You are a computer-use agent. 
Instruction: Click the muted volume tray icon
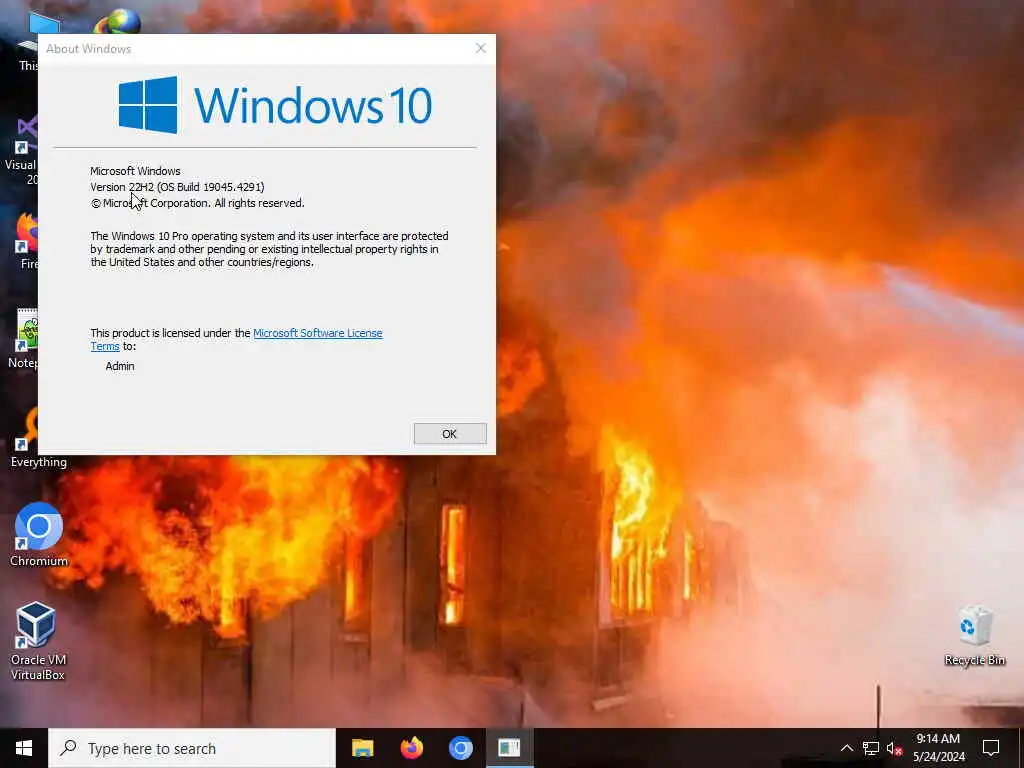pyautogui.click(x=894, y=748)
